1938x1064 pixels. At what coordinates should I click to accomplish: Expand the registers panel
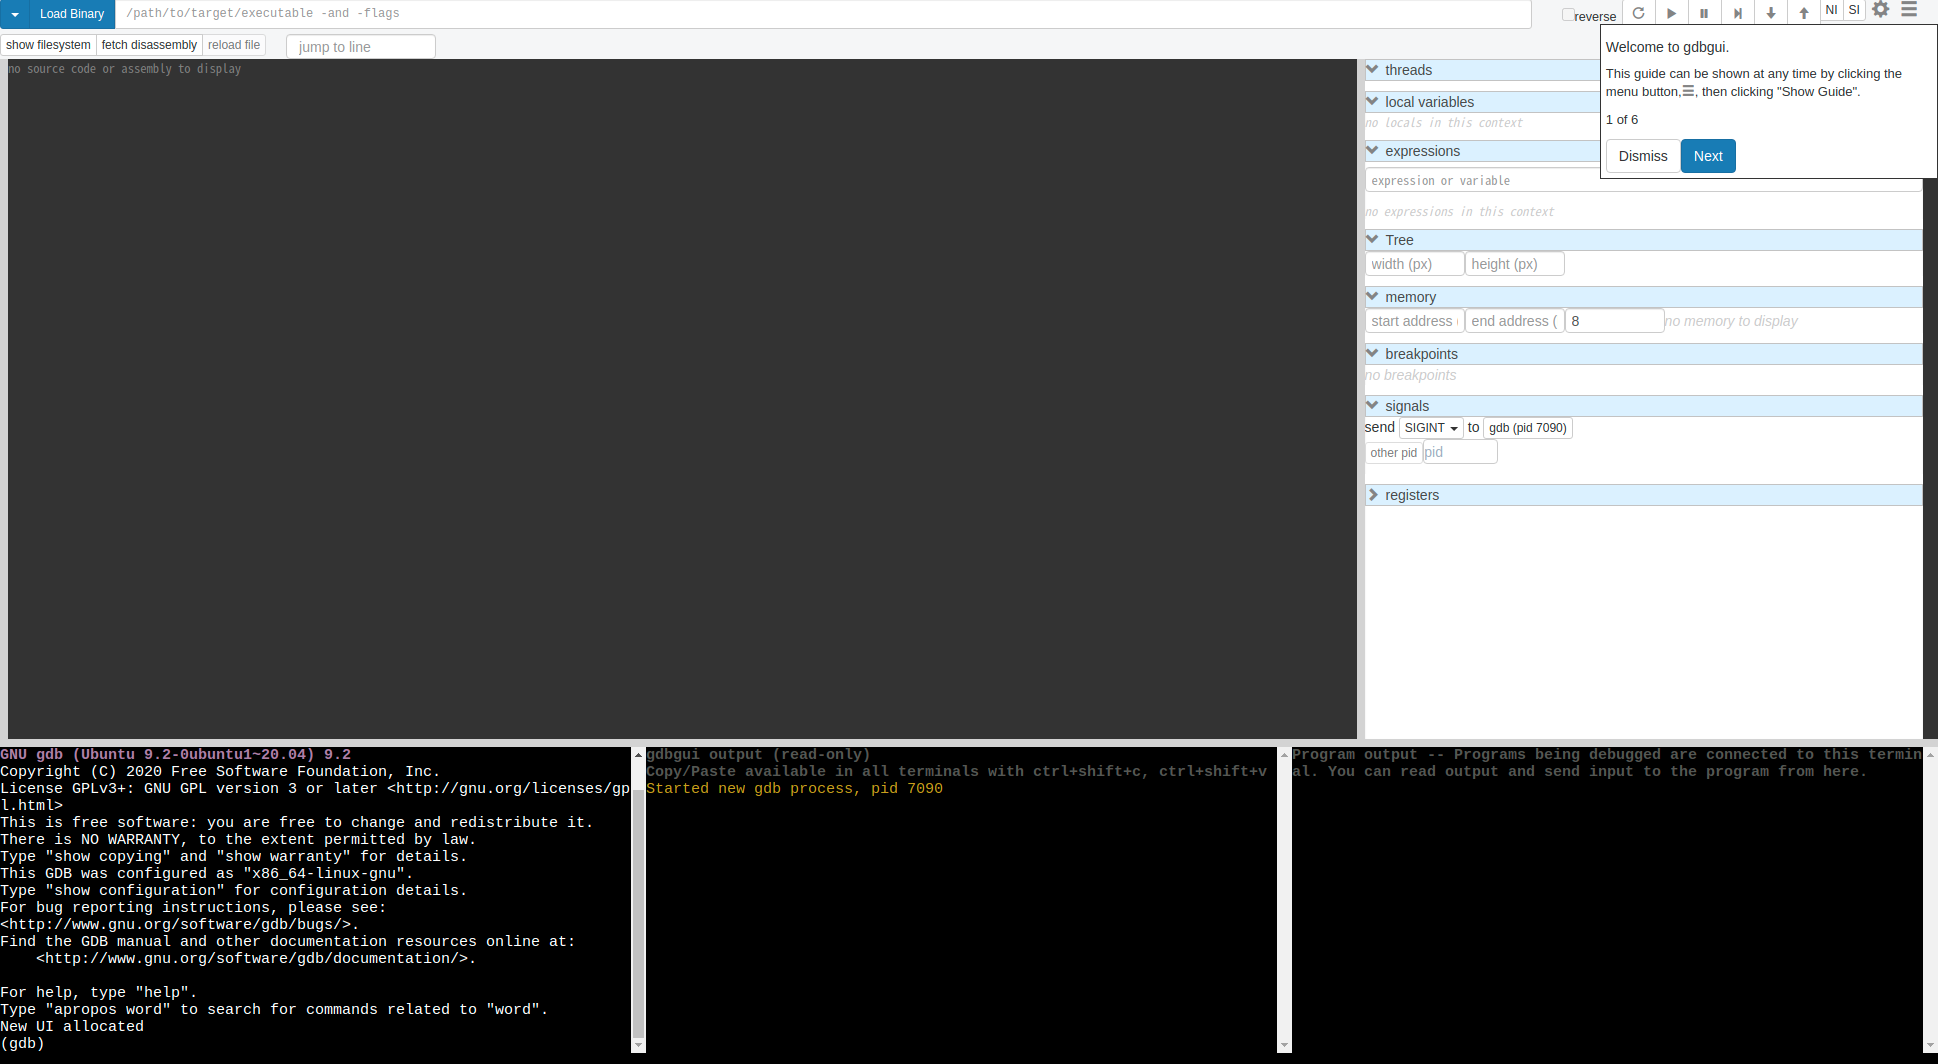click(x=1373, y=494)
